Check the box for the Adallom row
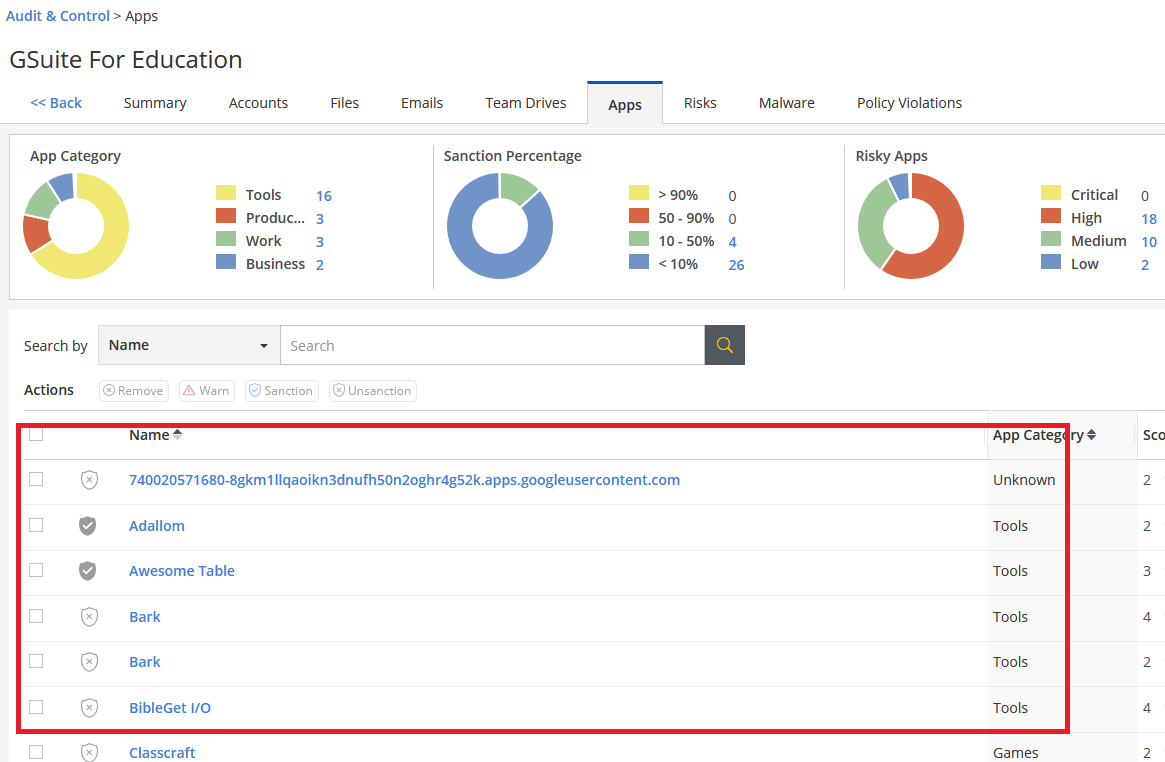Screen dimensions: 1165x762 click(x=36, y=525)
